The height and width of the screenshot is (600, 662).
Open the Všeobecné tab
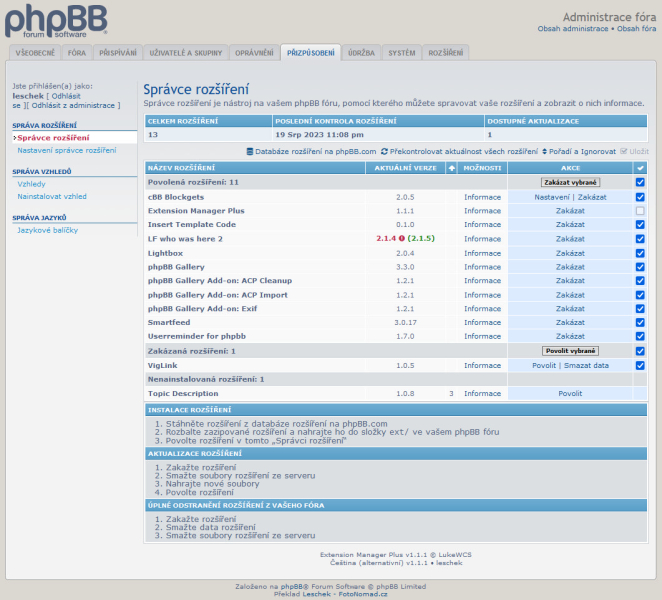pyautogui.click(x=35, y=53)
